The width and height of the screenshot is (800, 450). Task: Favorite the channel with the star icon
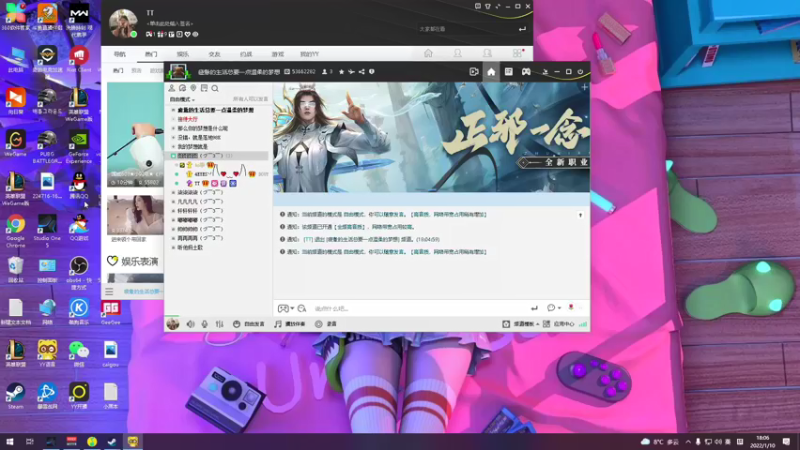pyautogui.click(x=341, y=72)
